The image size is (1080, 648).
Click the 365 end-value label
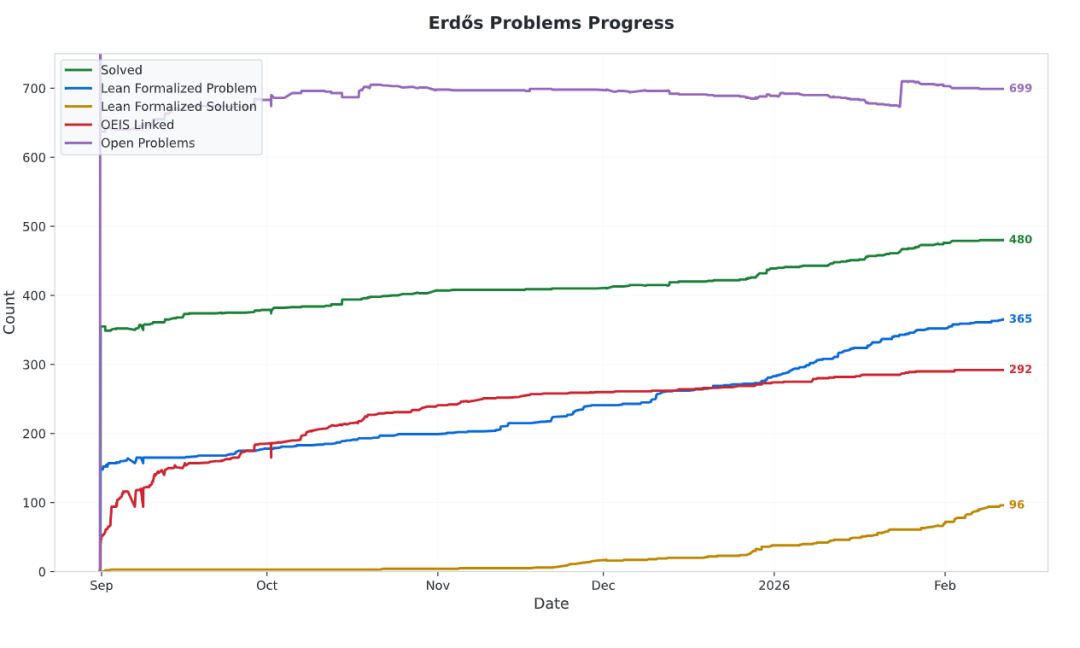pyautogui.click(x=1020, y=319)
